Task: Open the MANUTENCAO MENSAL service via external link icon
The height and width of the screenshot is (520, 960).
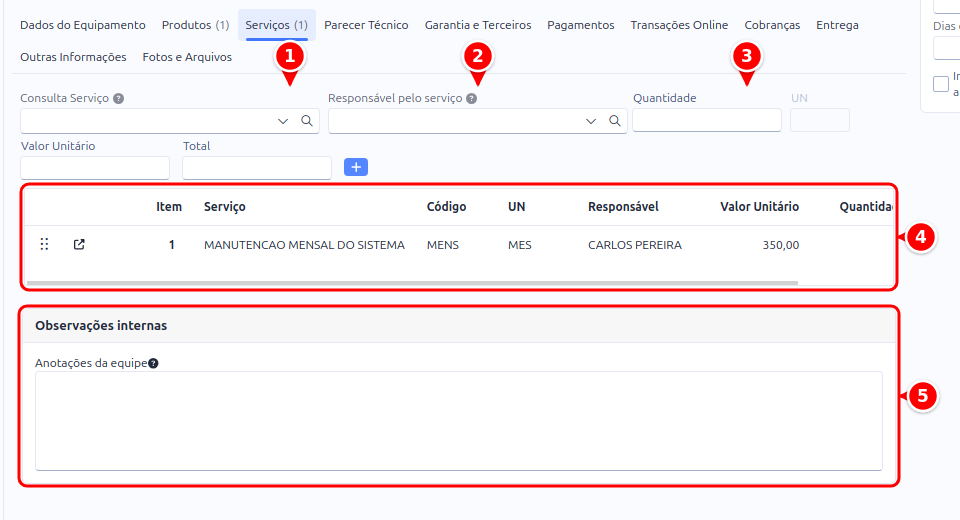Action: click(x=79, y=244)
